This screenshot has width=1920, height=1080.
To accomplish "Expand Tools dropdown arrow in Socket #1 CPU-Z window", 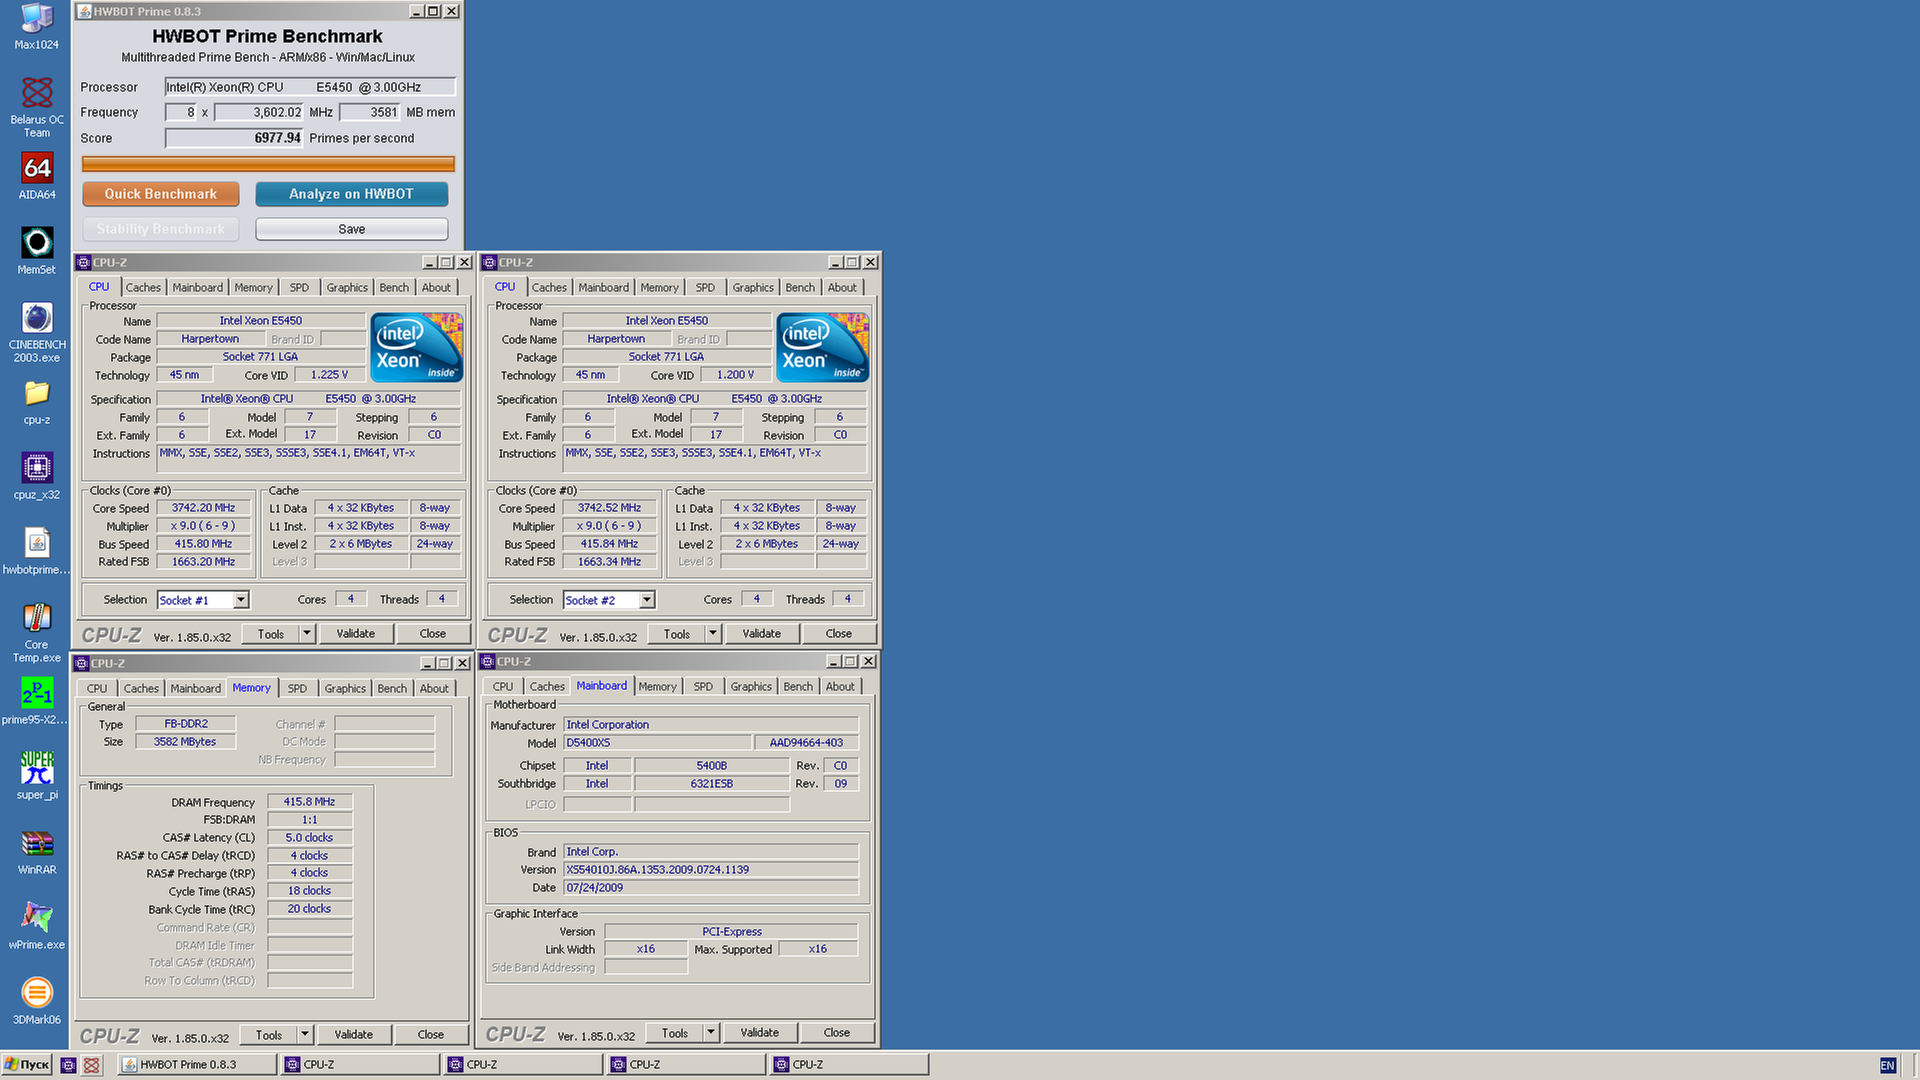I will click(307, 634).
